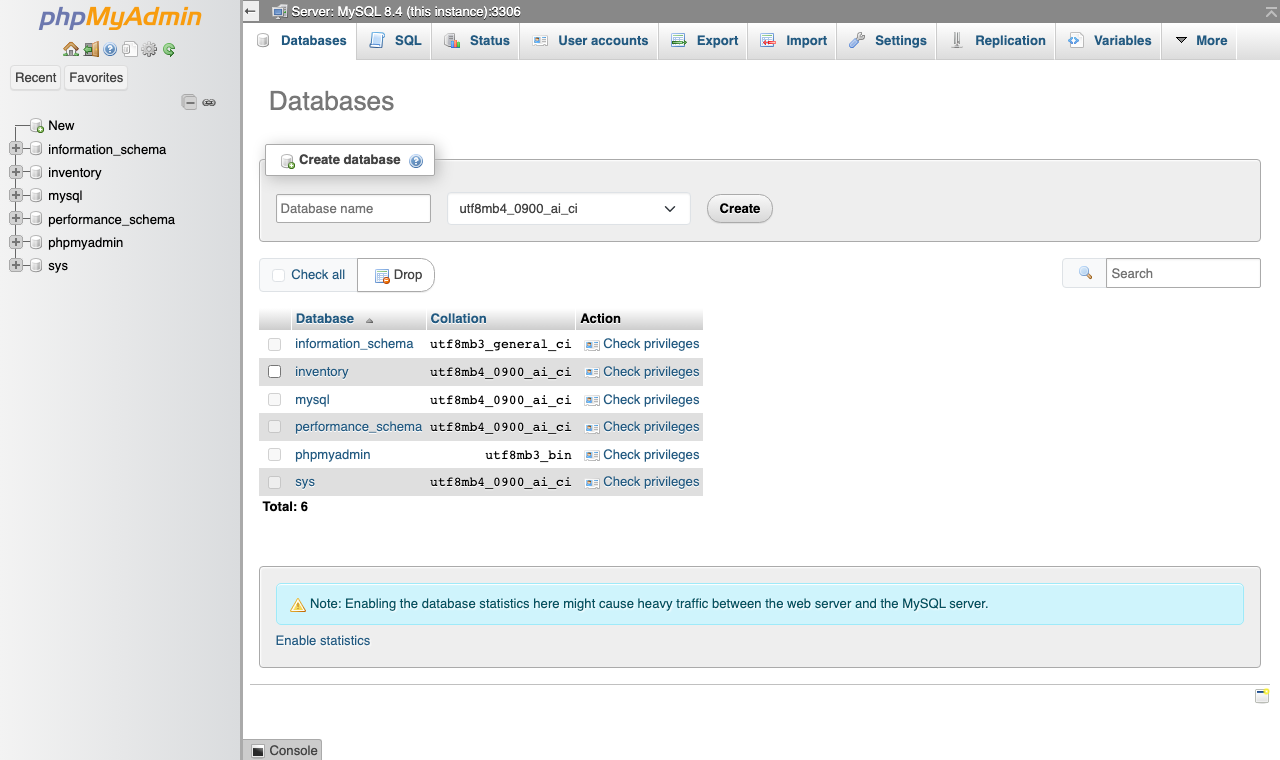Click the yellow note icon at page bottom
Image resolution: width=1280 pixels, height=760 pixels.
pyautogui.click(x=1262, y=696)
